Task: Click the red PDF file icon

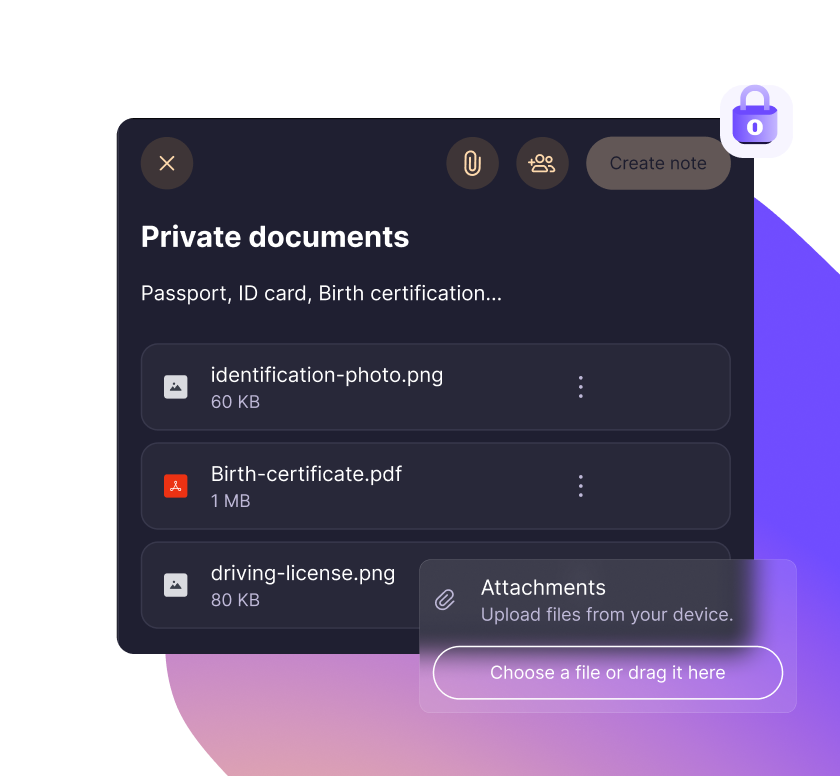Action: point(176,486)
